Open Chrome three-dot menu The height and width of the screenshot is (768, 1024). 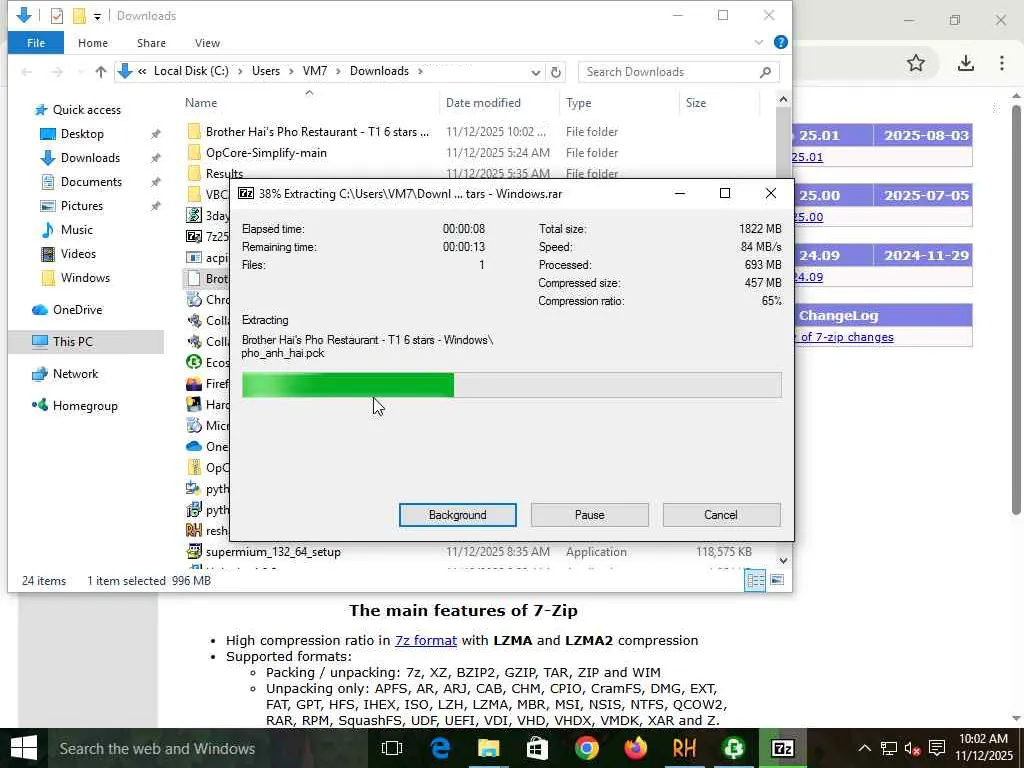(x=1002, y=63)
